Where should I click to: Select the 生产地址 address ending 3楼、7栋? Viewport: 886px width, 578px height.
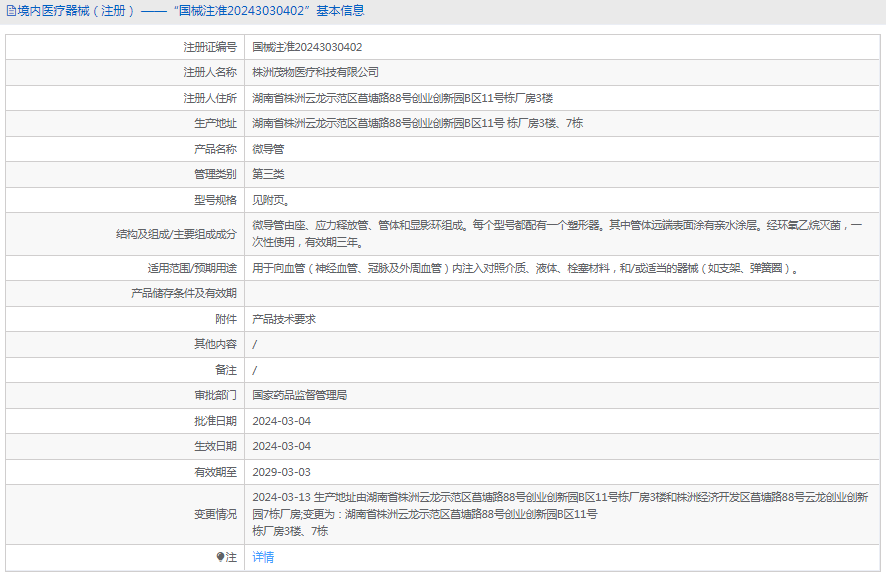point(418,123)
